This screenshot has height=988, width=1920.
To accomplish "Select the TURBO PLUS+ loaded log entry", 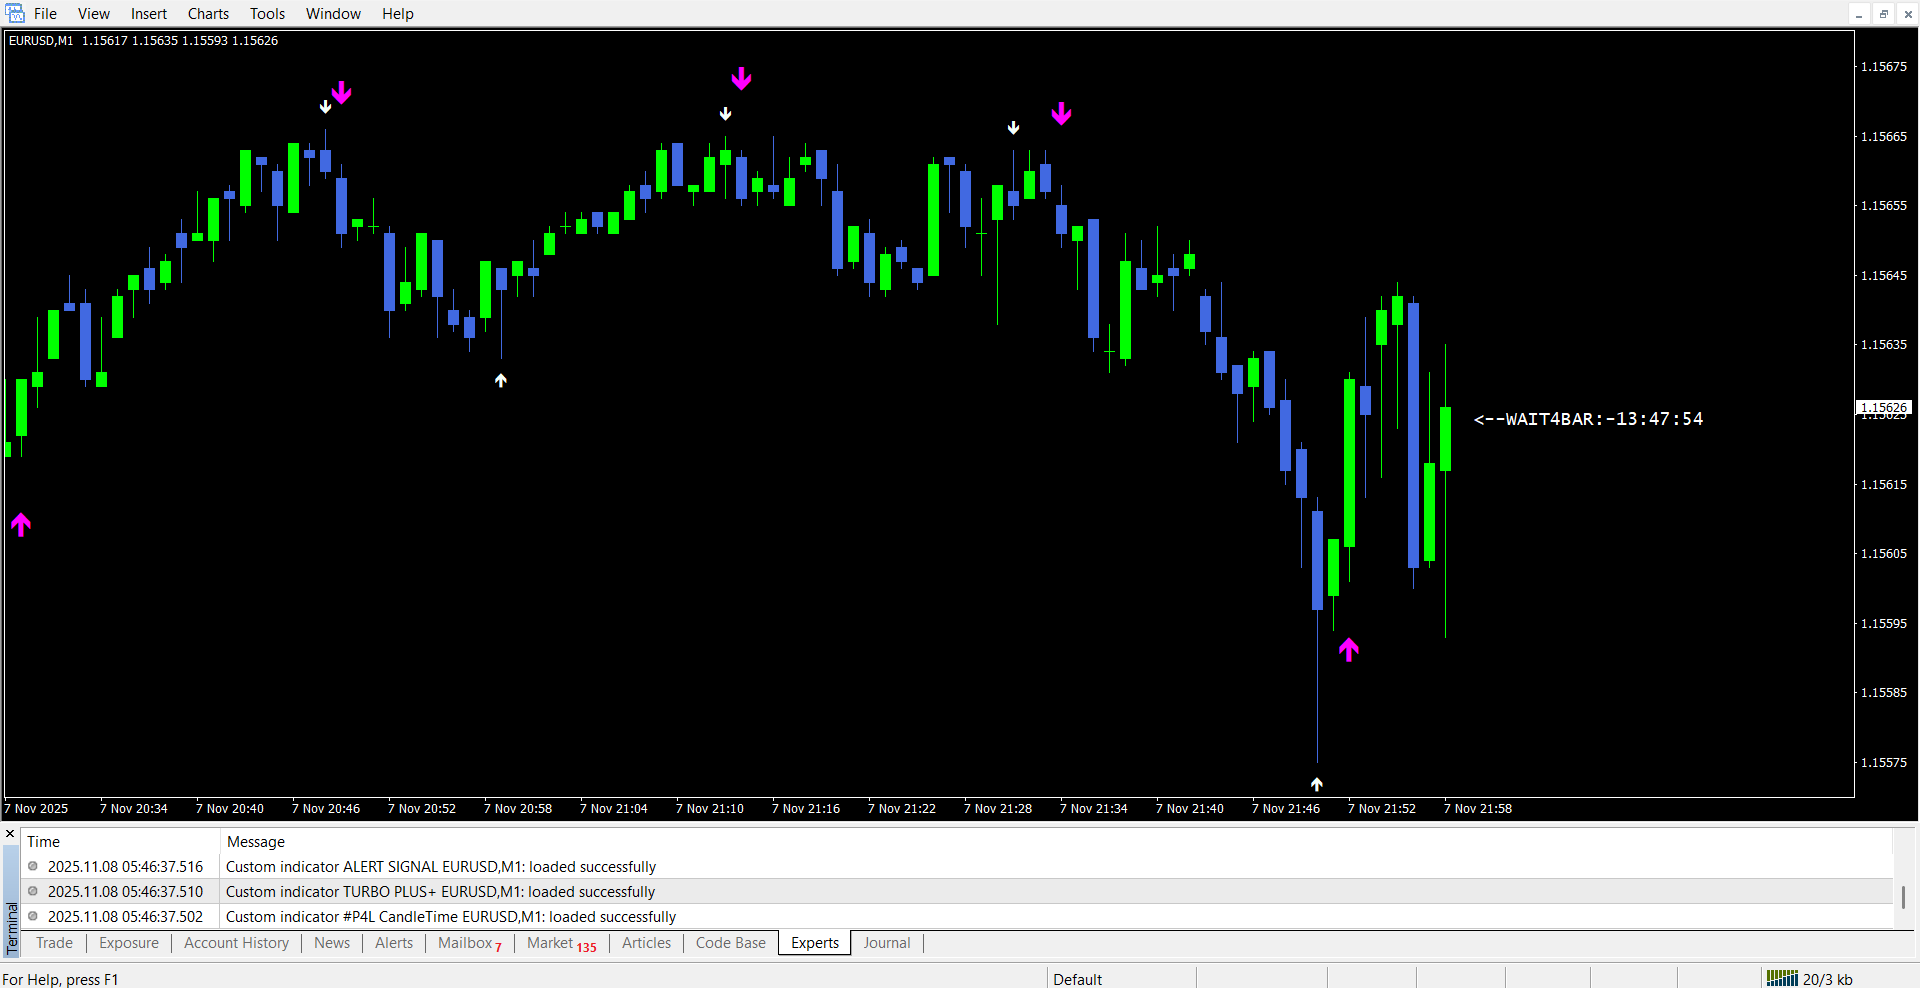I will (x=440, y=892).
